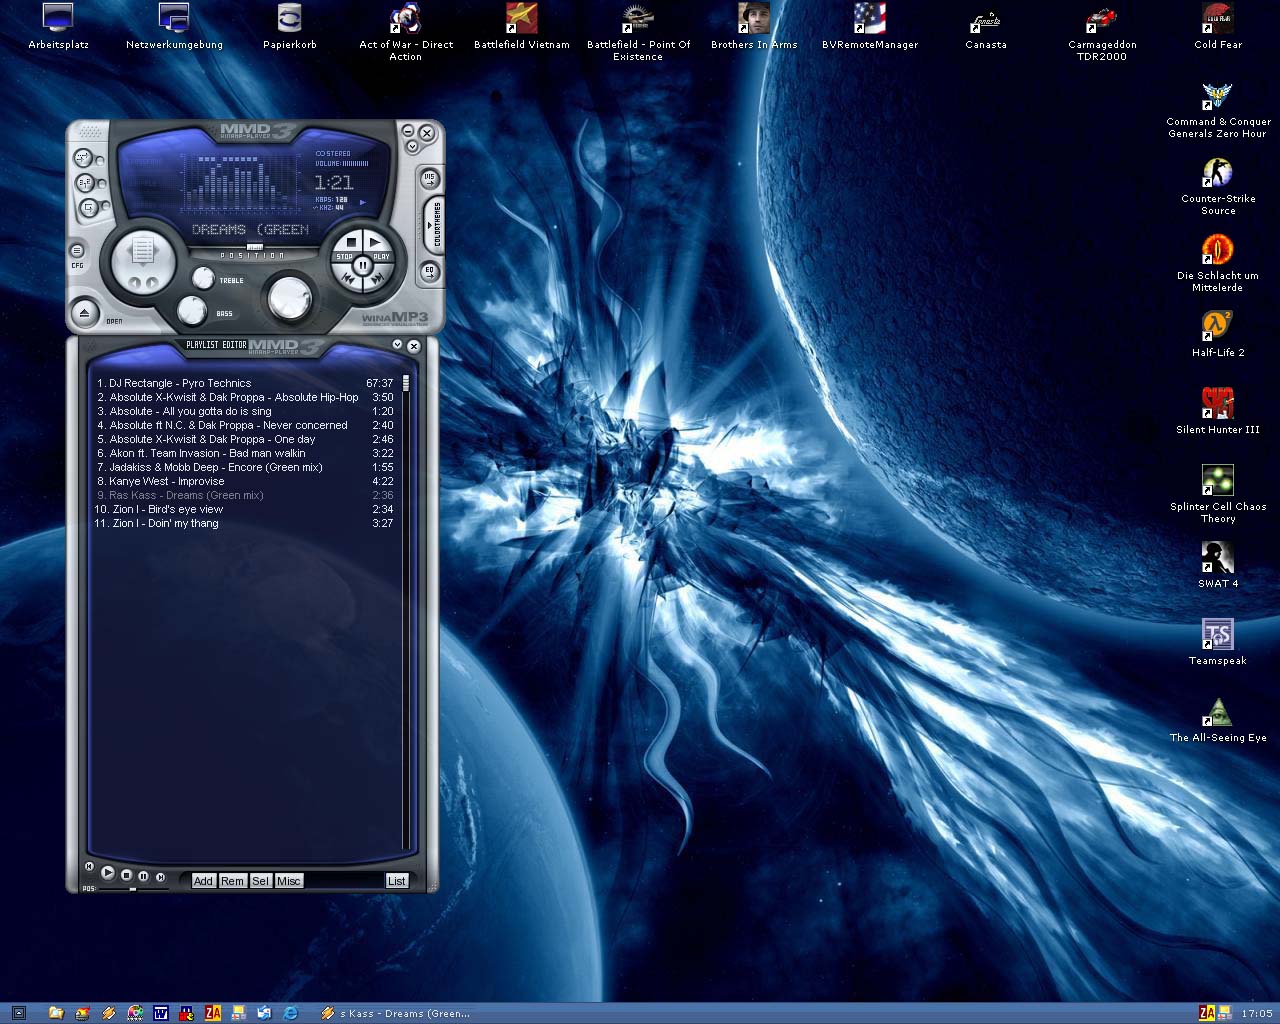Select the Teamspeak desktop icon
Image resolution: width=1280 pixels, height=1024 pixels.
(1217, 641)
